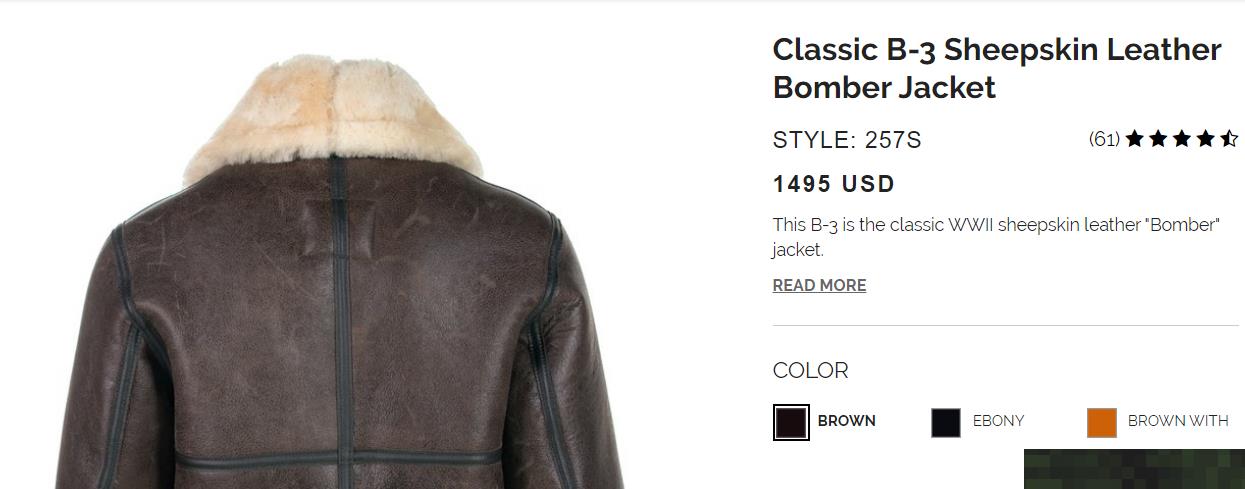Click the Classic B-3 Sheepskin jacket title
Image resolution: width=1245 pixels, height=489 pixels.
[x=997, y=68]
